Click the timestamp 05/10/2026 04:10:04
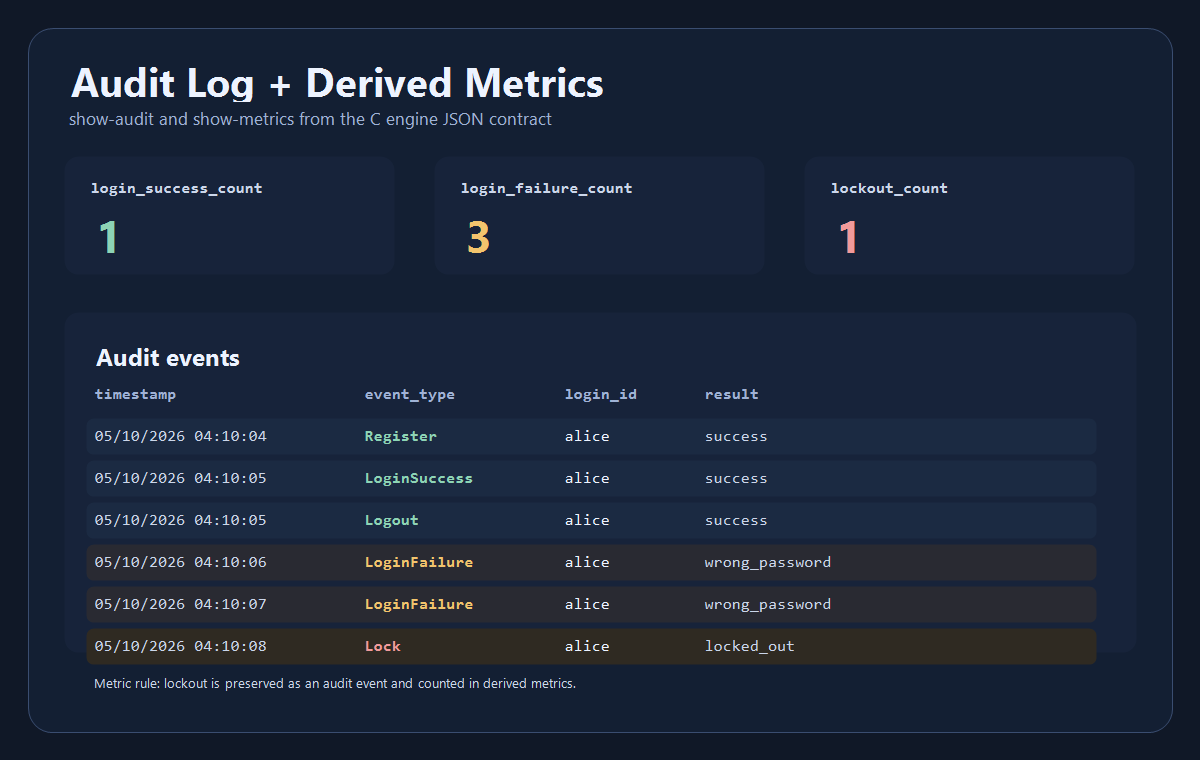The width and height of the screenshot is (1200, 760). tap(181, 436)
